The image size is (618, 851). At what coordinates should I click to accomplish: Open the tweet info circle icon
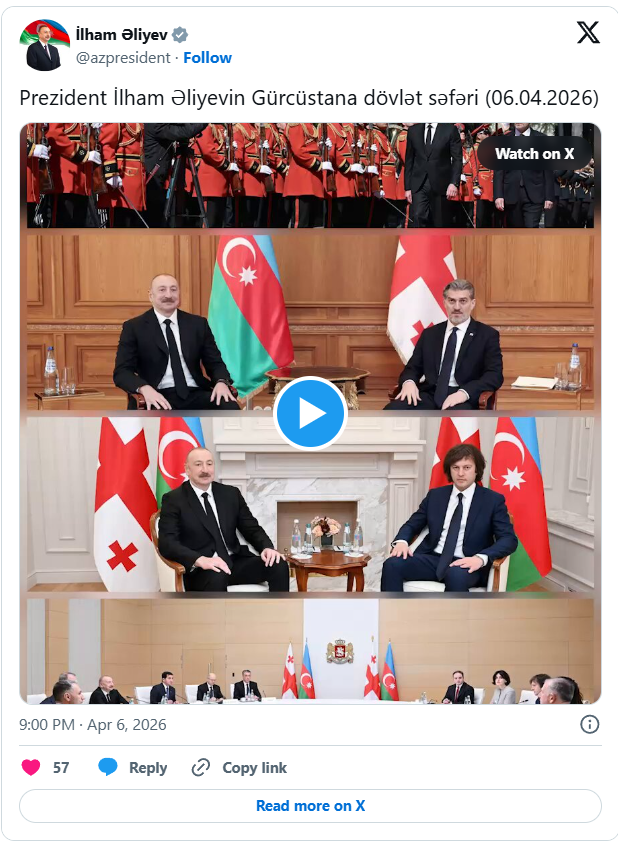pos(589,725)
